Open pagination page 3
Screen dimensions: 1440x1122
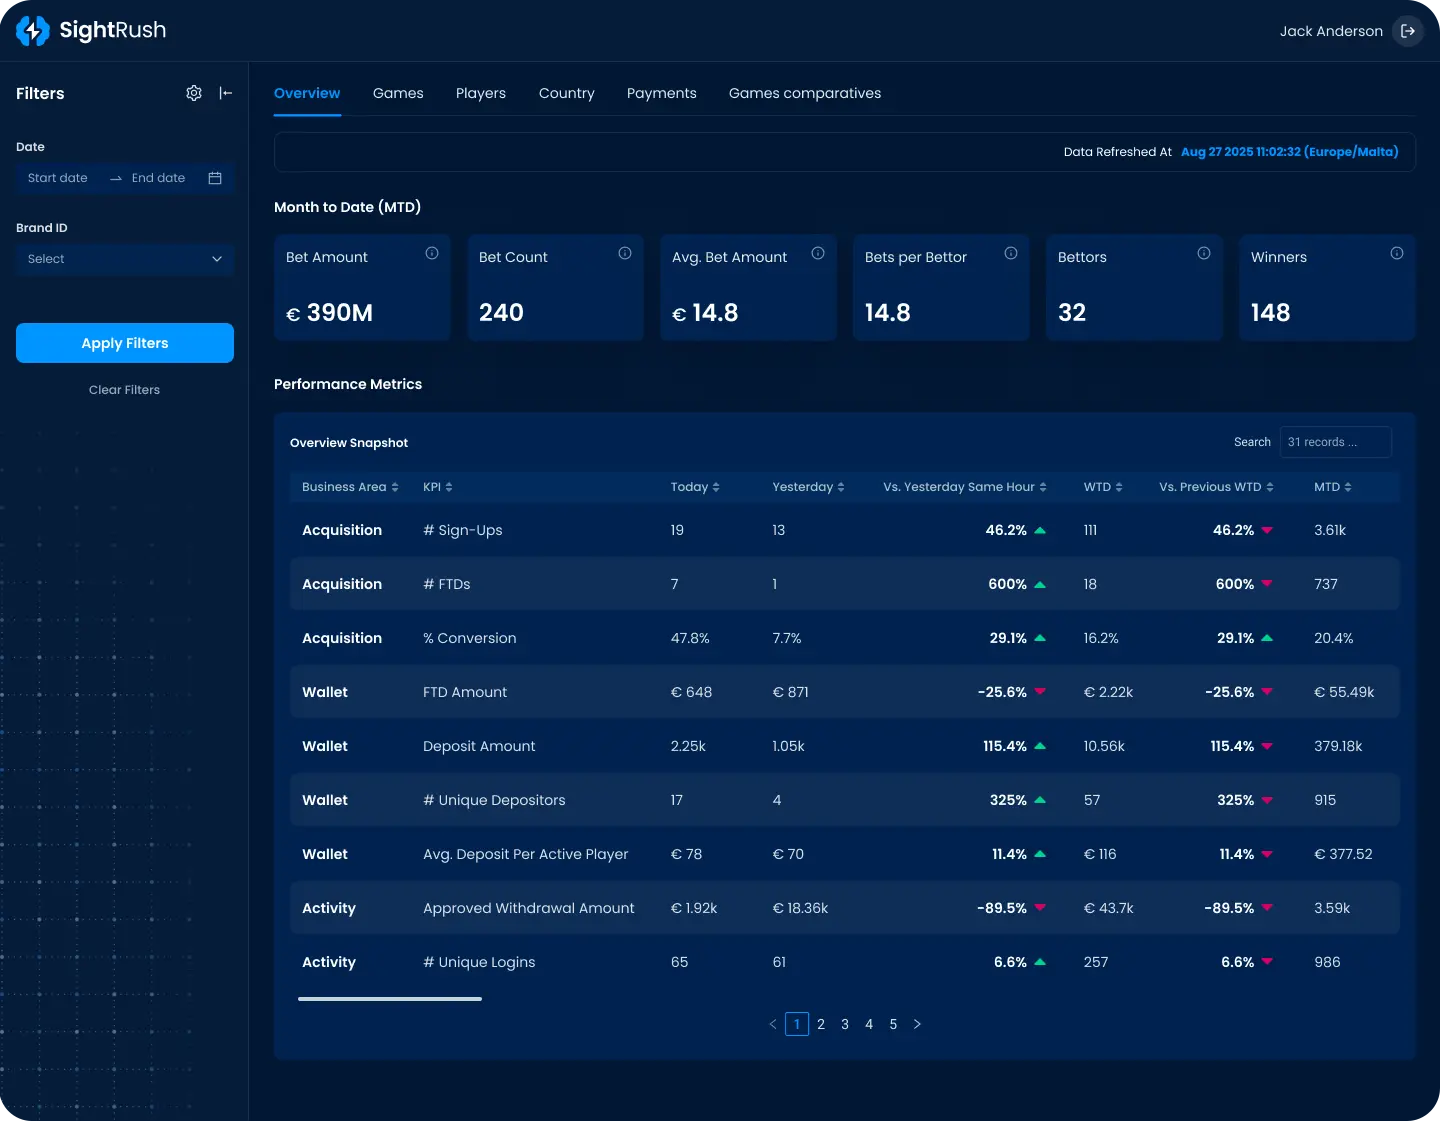point(845,1024)
